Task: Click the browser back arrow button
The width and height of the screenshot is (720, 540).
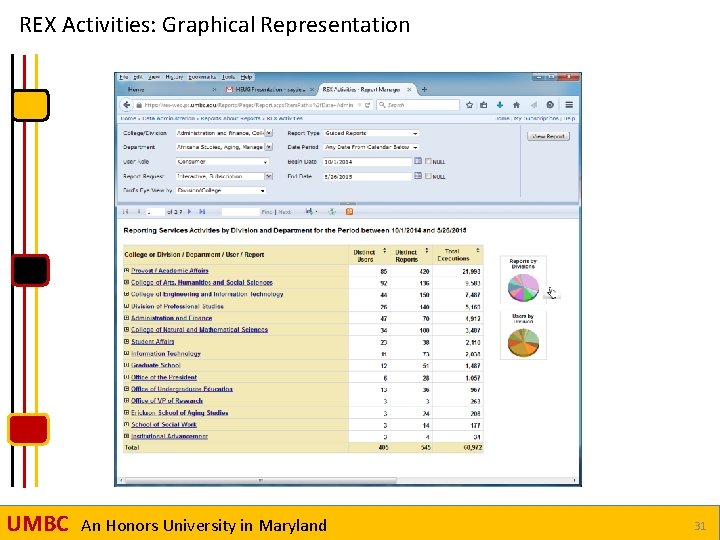Action: point(126,105)
